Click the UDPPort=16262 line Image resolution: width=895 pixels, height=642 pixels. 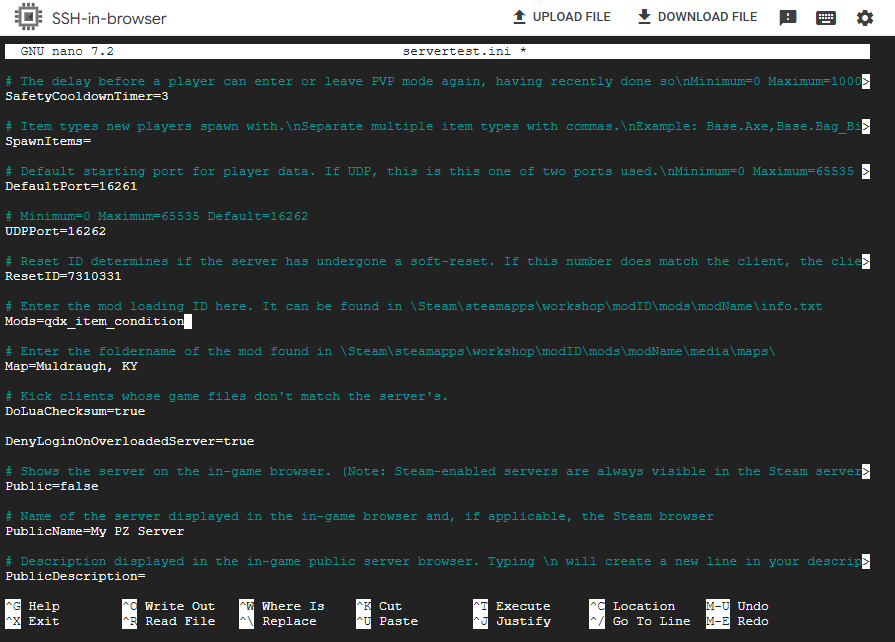(55, 232)
